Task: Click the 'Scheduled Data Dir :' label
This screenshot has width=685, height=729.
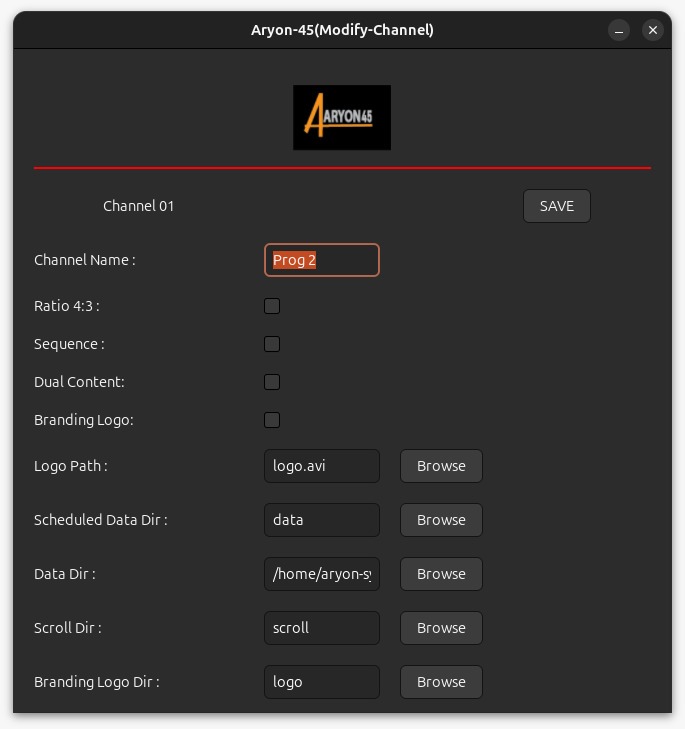Action: [x=100, y=520]
